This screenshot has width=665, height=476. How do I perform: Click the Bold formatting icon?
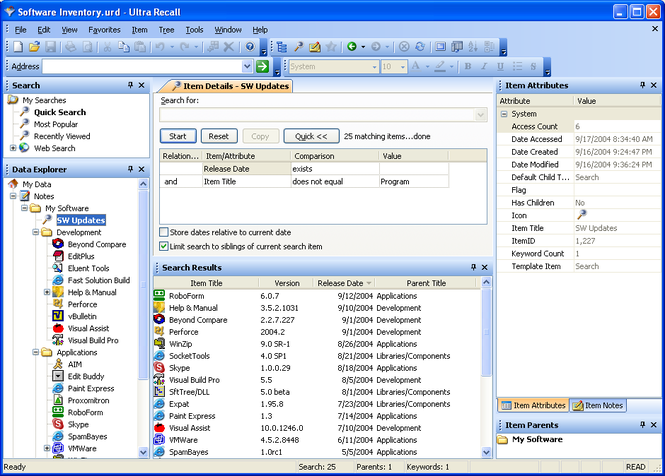pos(468,66)
